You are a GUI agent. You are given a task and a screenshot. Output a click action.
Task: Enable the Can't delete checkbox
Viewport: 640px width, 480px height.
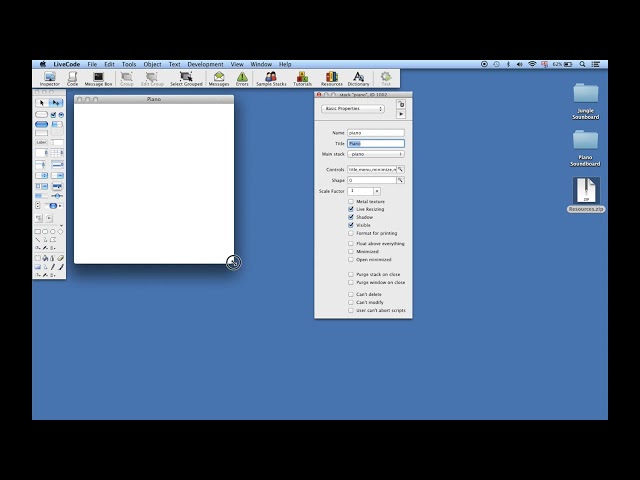pos(351,294)
